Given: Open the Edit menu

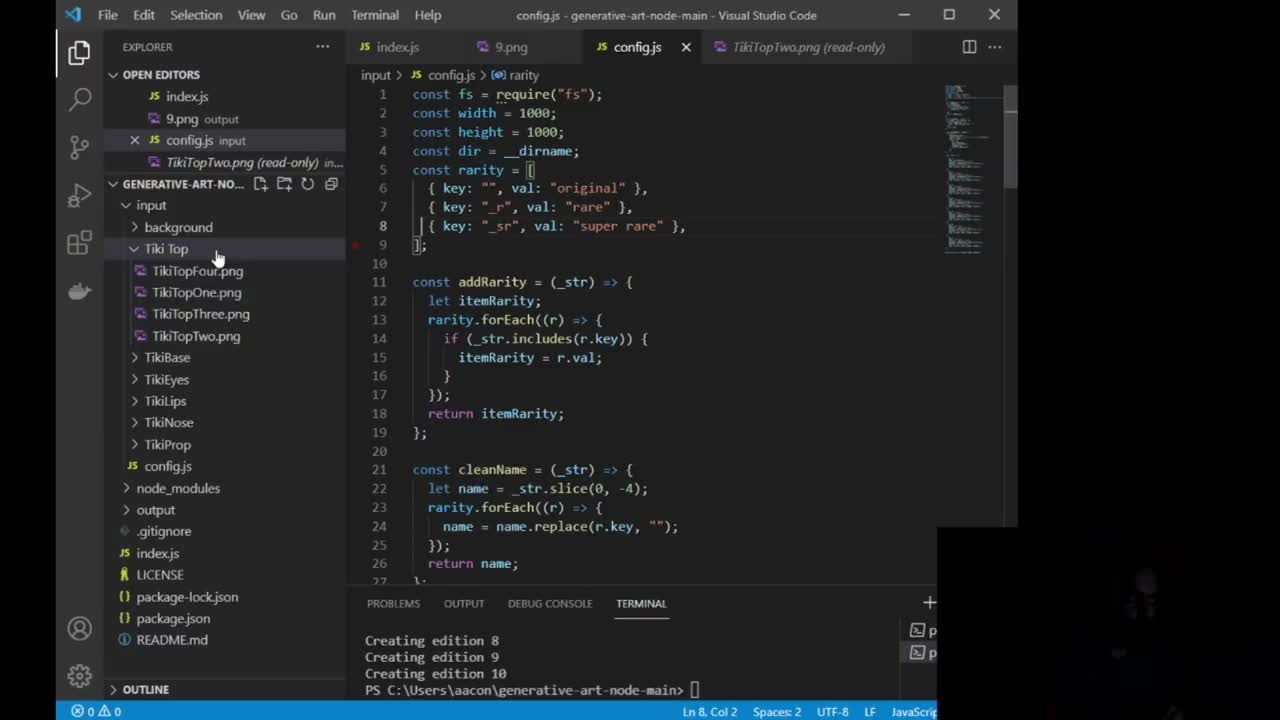Looking at the screenshot, I should [x=144, y=15].
